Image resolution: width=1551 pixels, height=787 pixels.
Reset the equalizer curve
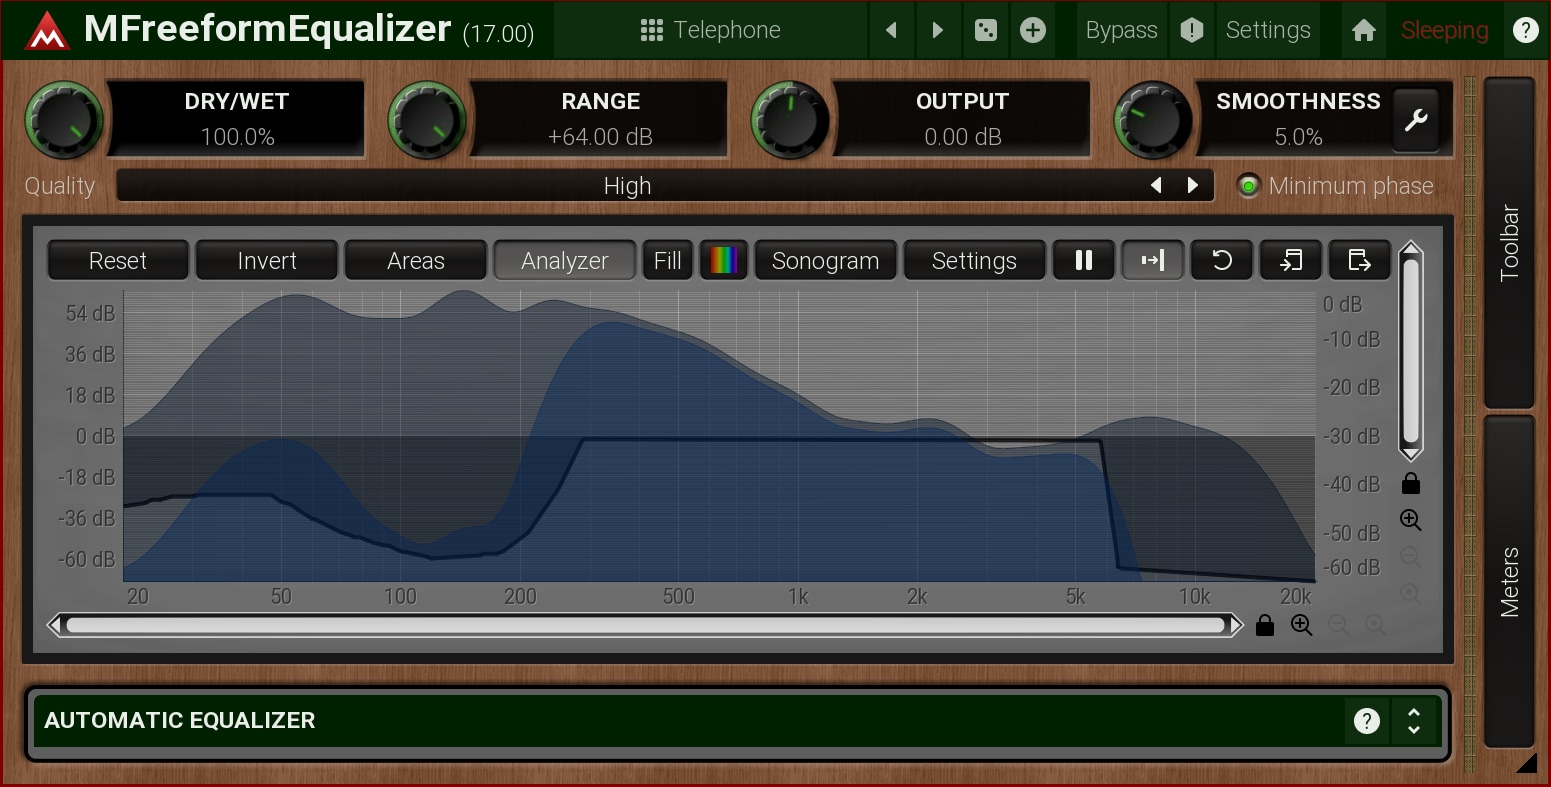coord(118,260)
